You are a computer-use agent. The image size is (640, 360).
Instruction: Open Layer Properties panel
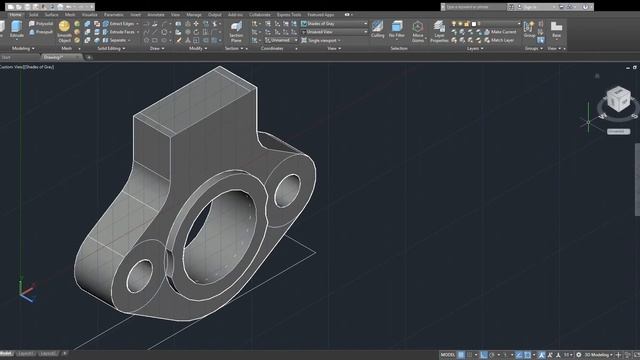pos(439,31)
